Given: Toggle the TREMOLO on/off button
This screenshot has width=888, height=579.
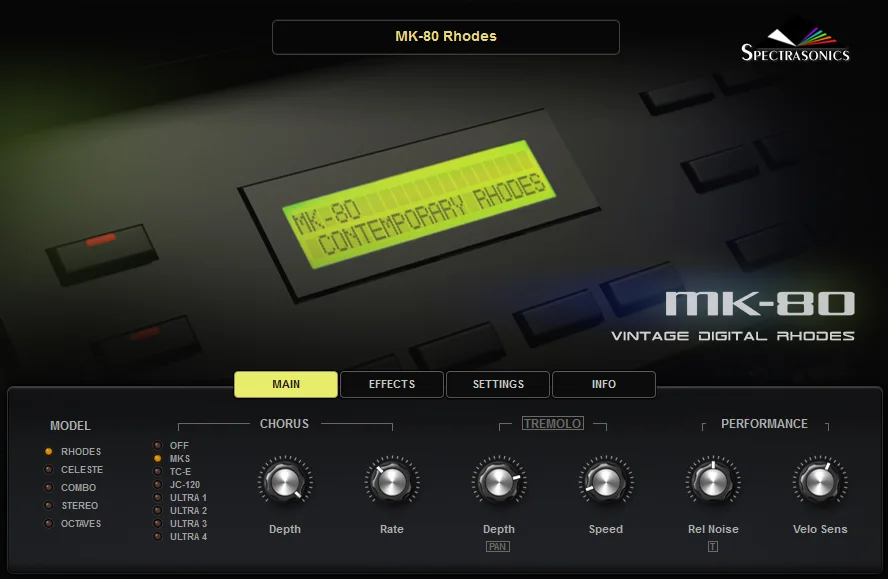Looking at the screenshot, I should (553, 423).
